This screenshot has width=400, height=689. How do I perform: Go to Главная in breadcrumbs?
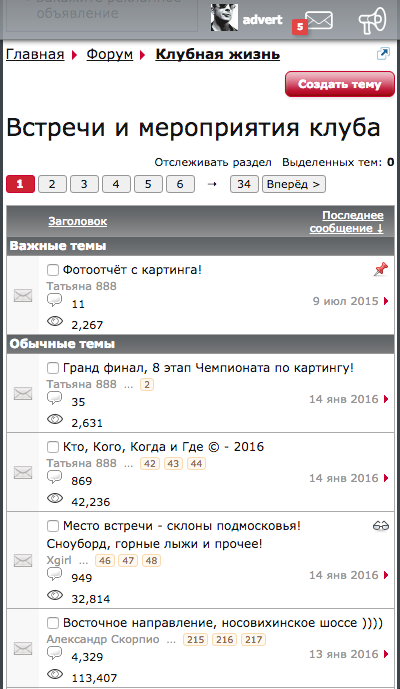pos(35,54)
